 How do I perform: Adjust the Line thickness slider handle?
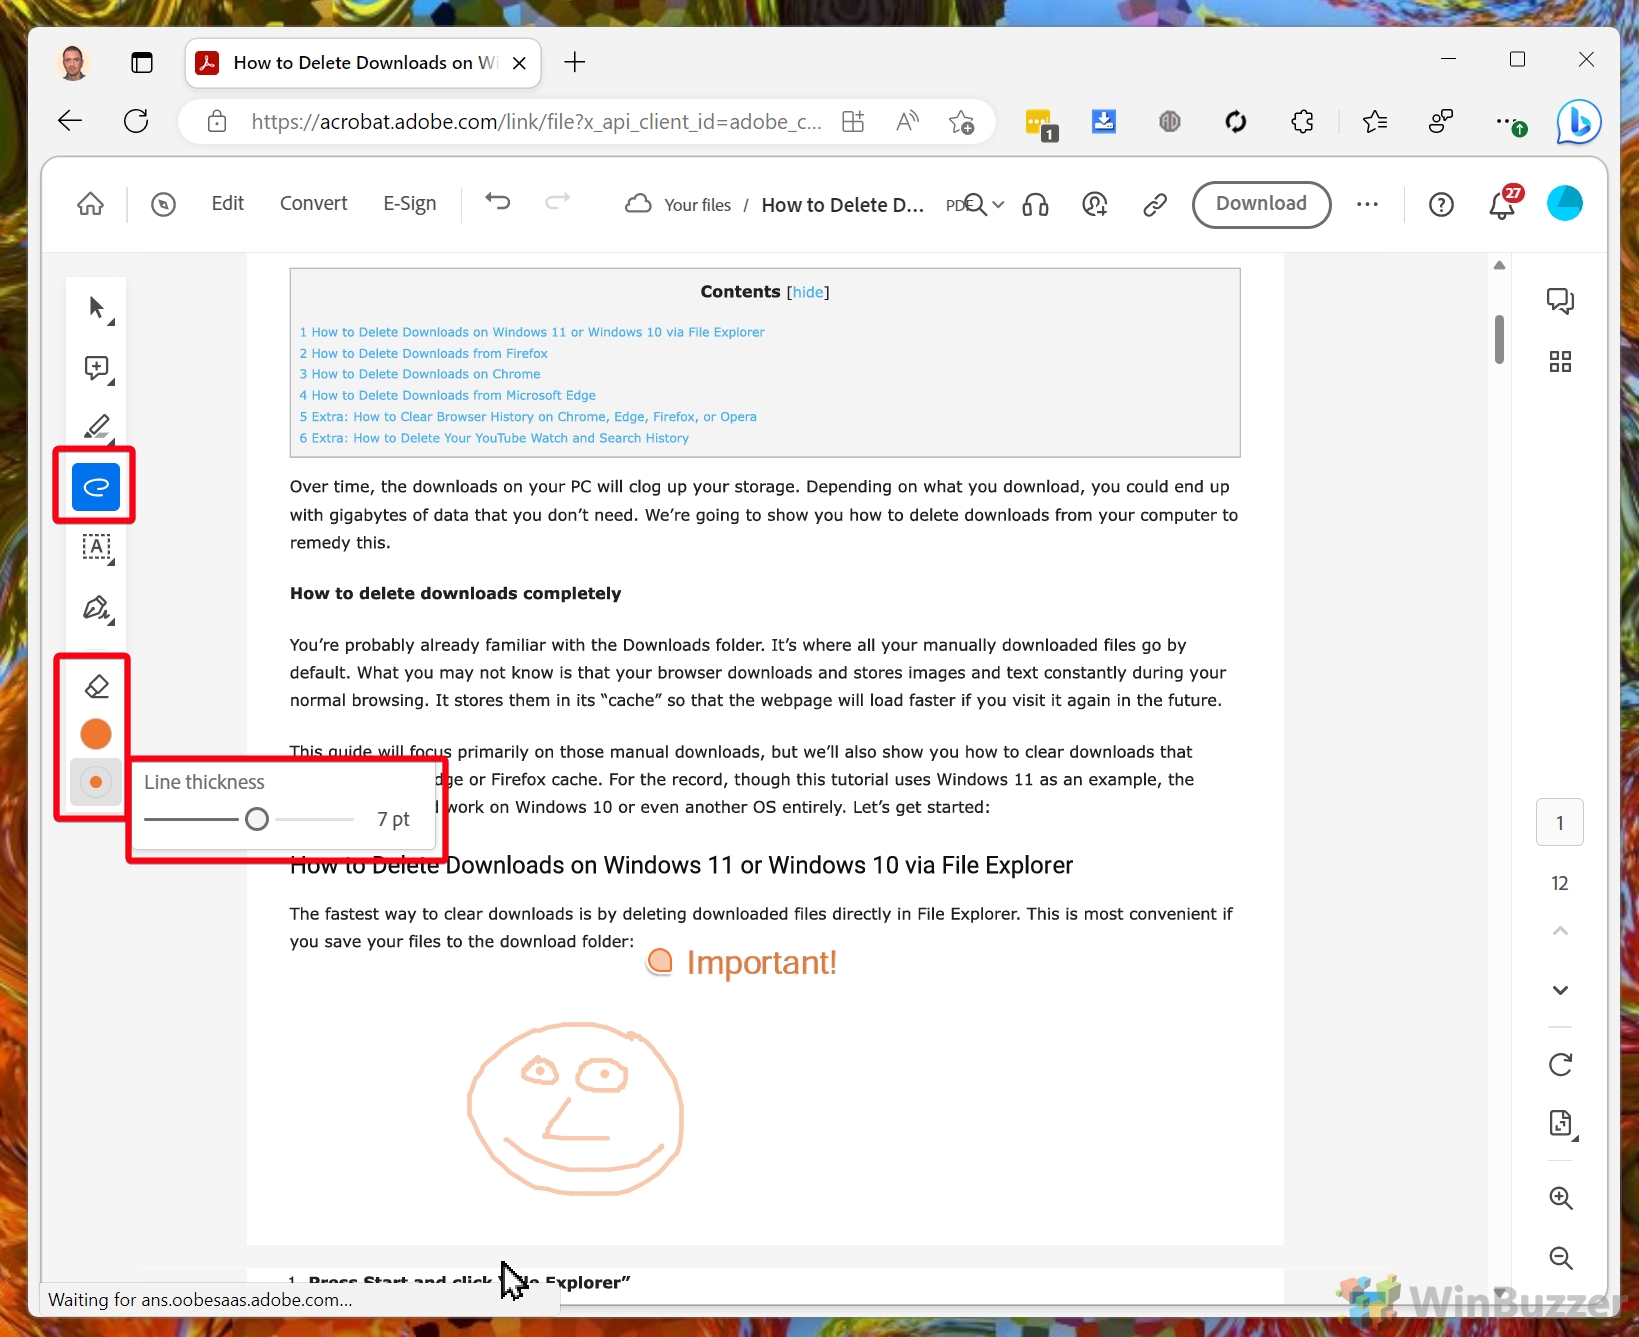point(257,820)
